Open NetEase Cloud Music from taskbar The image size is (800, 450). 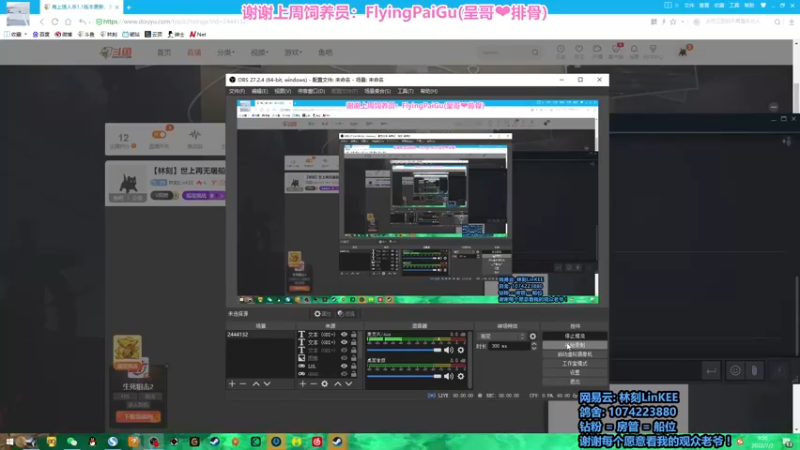point(317,441)
